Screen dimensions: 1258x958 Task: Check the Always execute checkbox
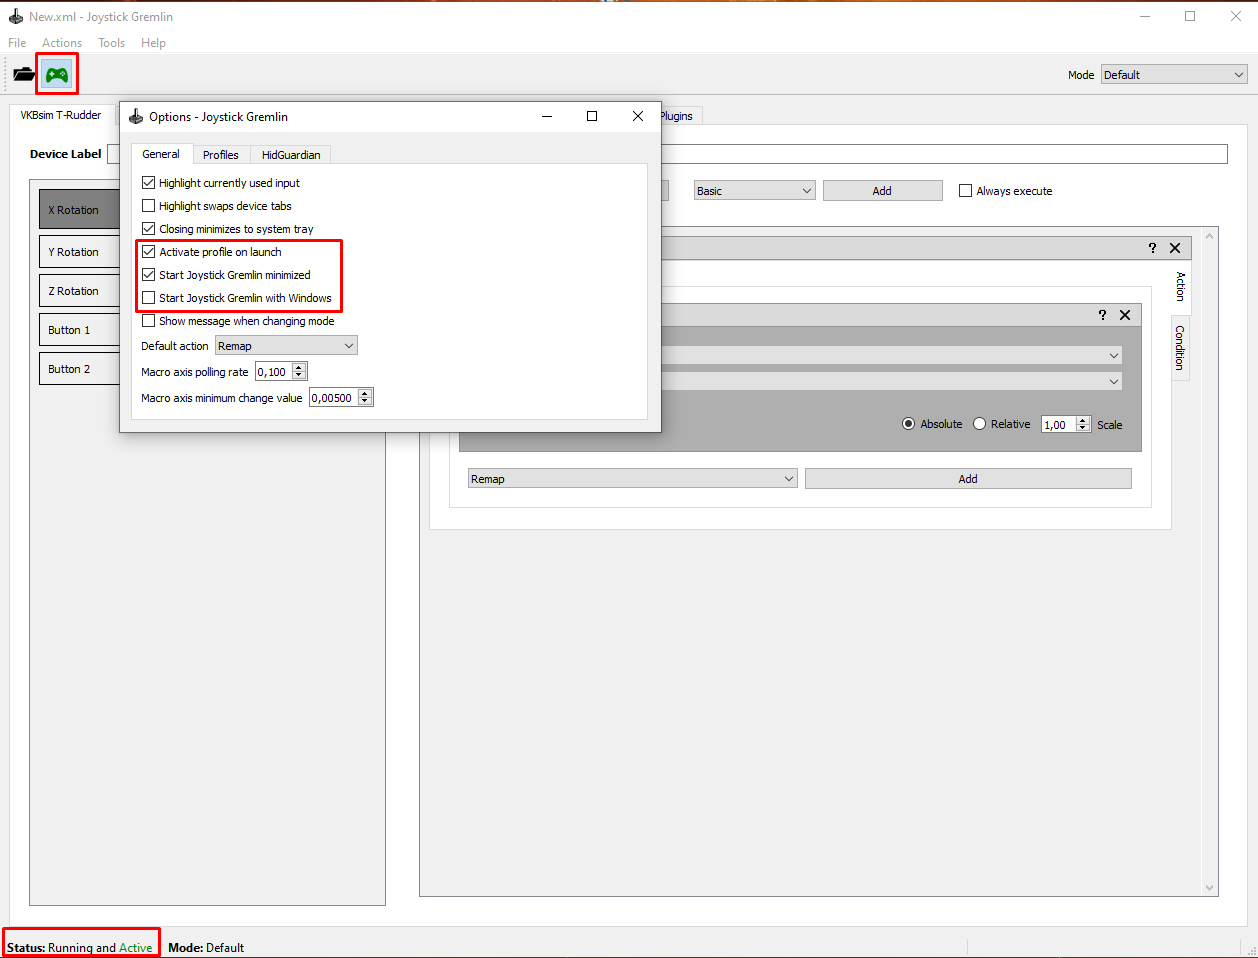pyautogui.click(x=965, y=191)
